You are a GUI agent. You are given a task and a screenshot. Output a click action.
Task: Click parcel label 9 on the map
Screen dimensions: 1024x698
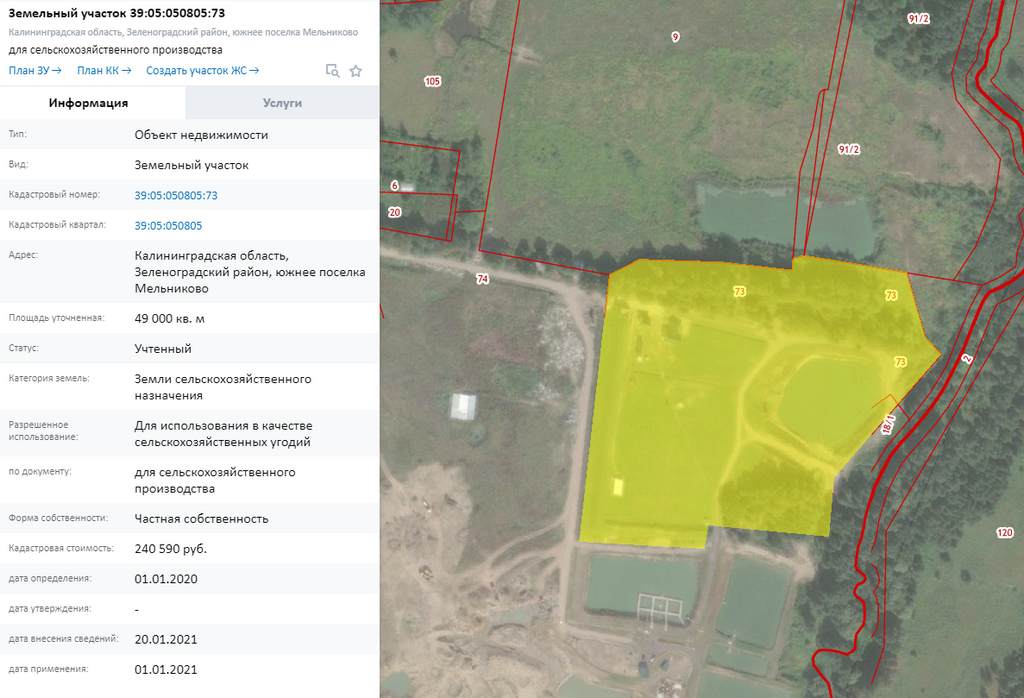coord(675,37)
